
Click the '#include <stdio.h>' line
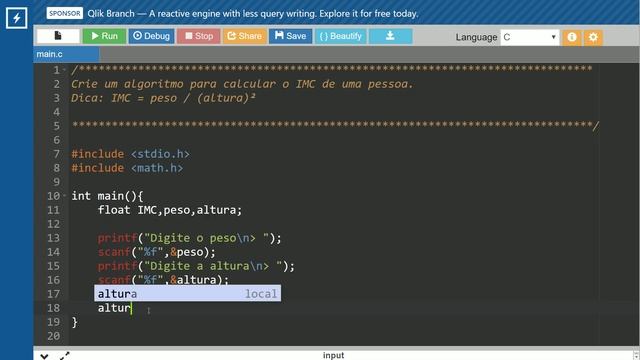[130, 154]
